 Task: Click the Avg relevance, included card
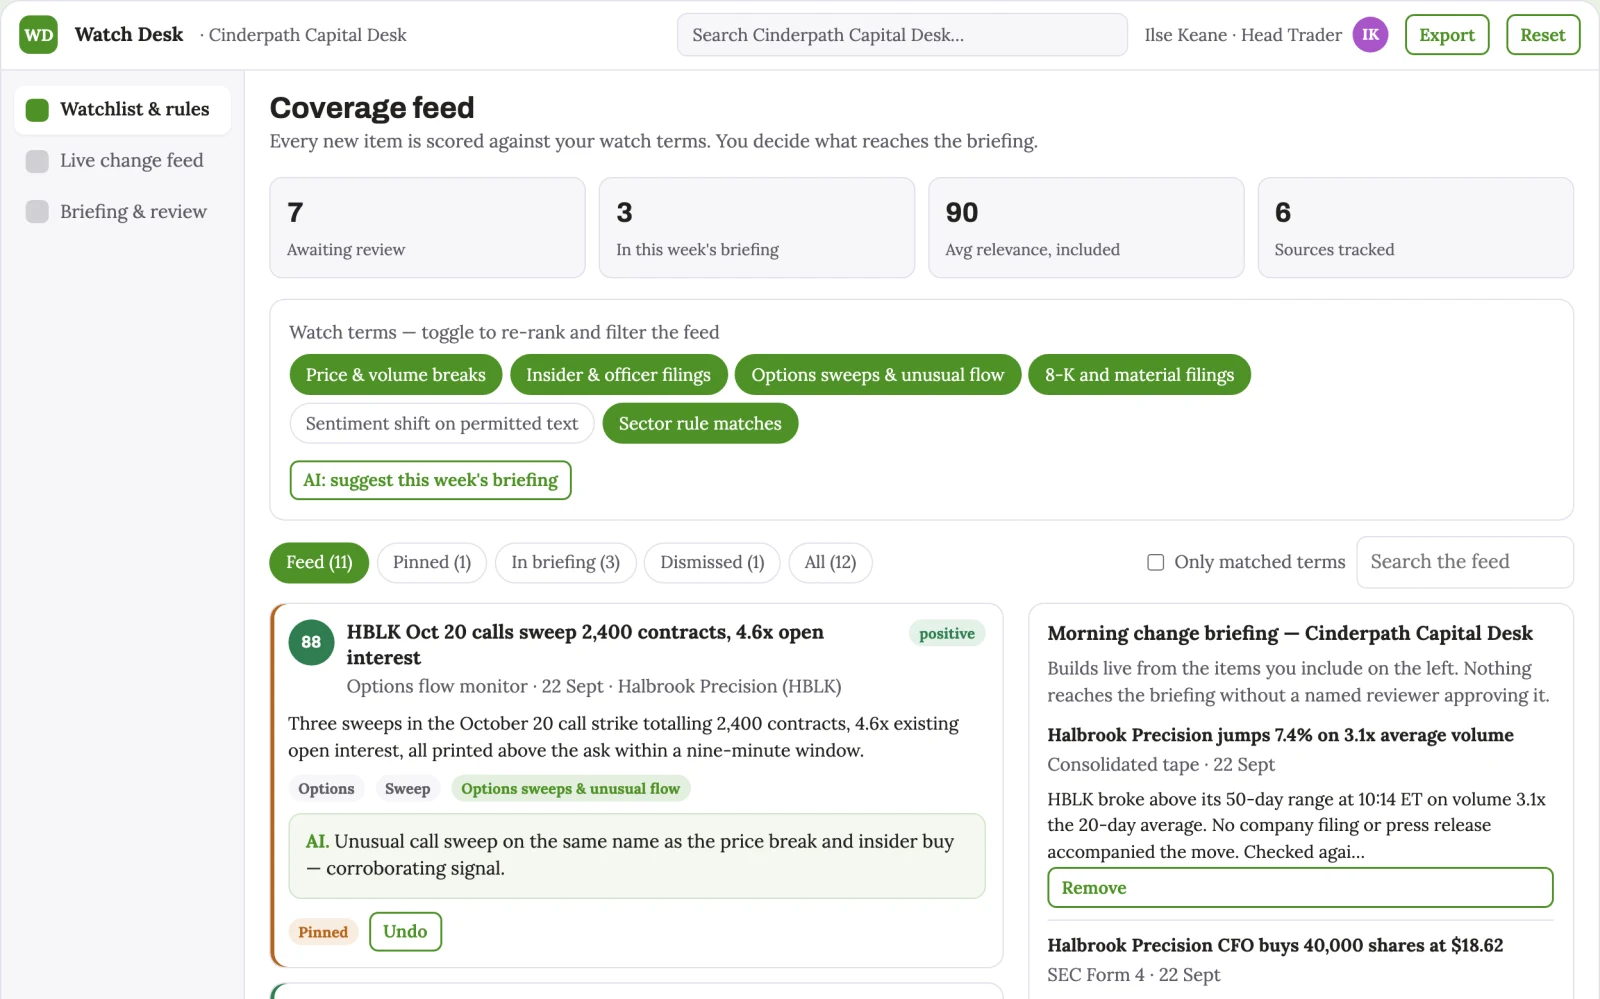point(1086,228)
